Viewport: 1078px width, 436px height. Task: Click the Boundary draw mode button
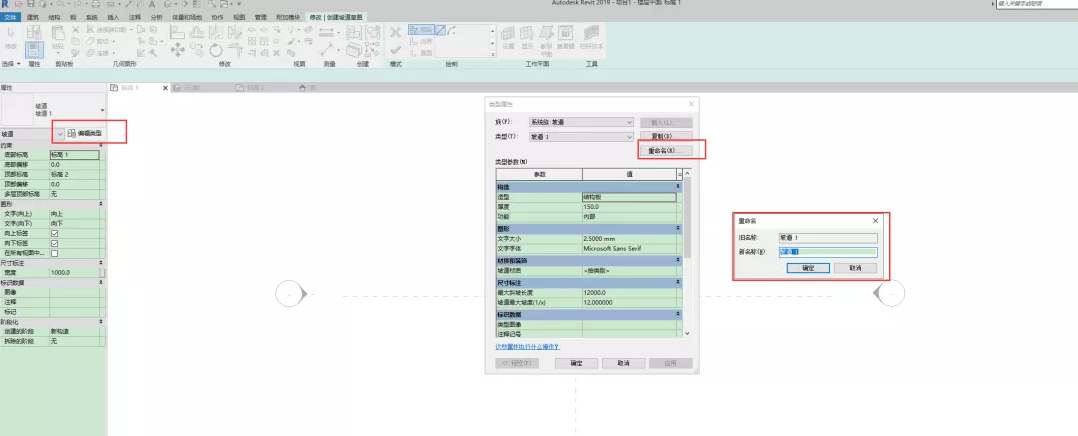coord(421,41)
